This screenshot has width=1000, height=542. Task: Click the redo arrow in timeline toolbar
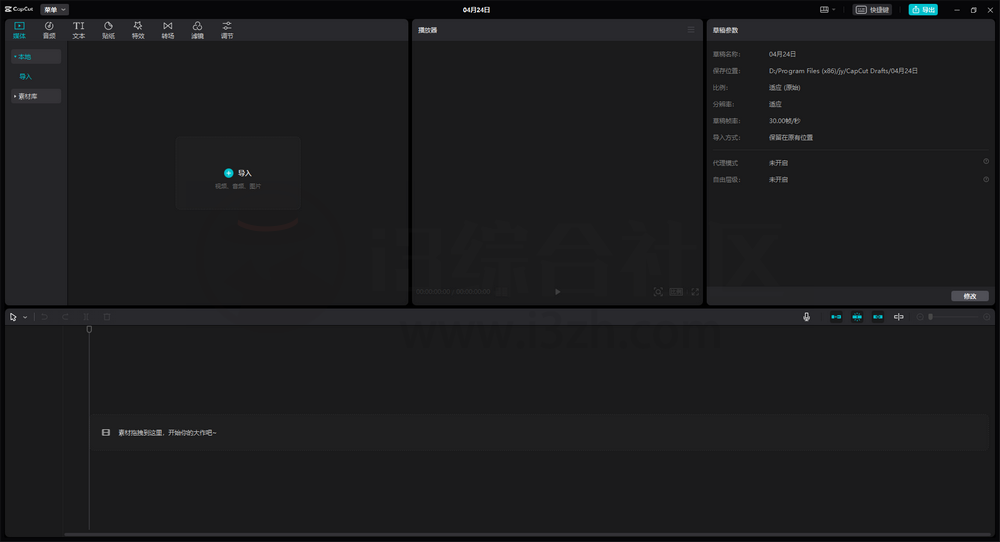tap(65, 317)
